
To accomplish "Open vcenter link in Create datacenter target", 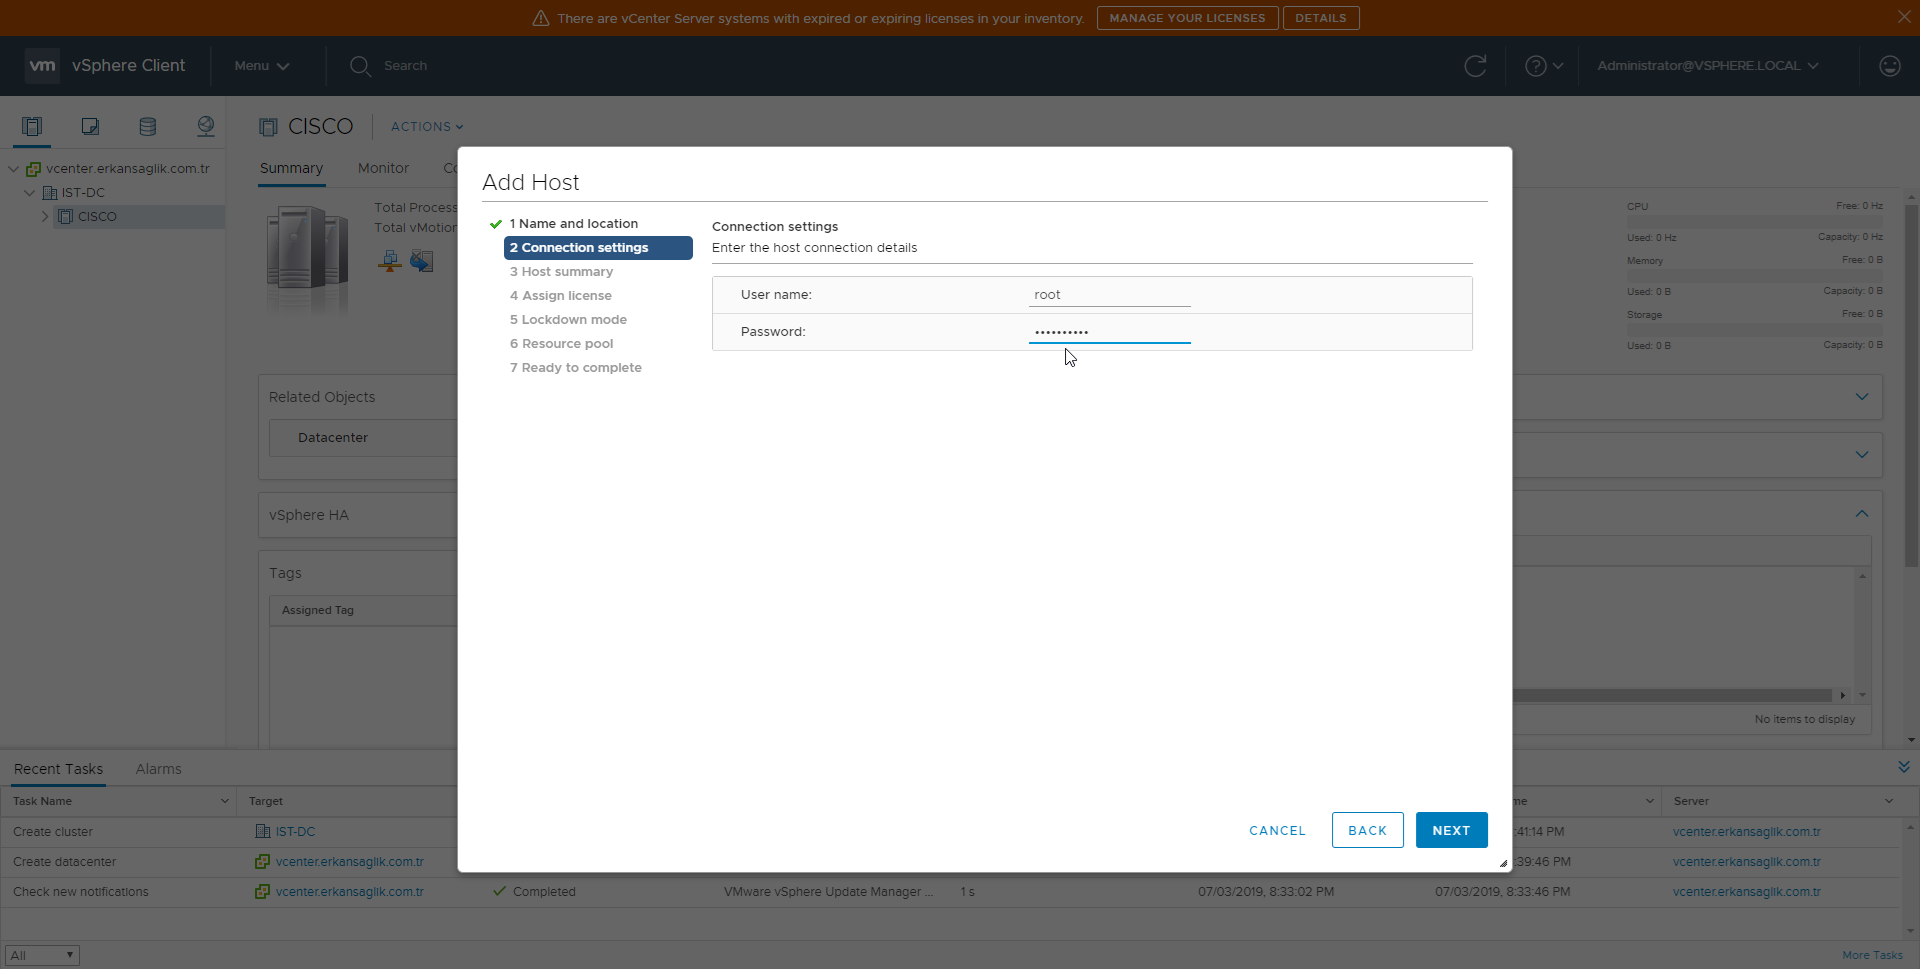I will pos(349,862).
